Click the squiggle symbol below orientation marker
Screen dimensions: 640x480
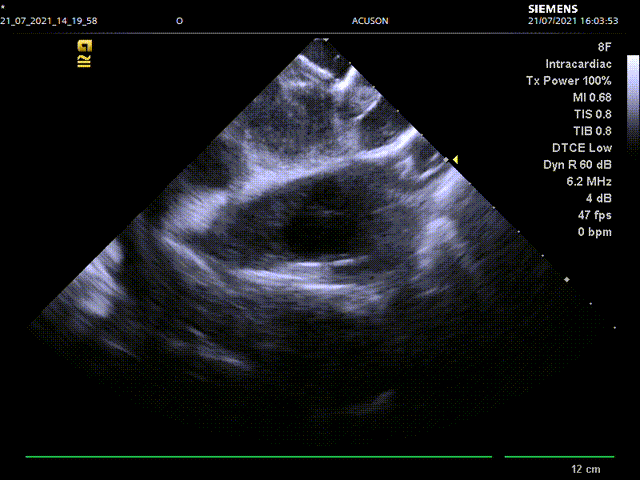(85, 61)
